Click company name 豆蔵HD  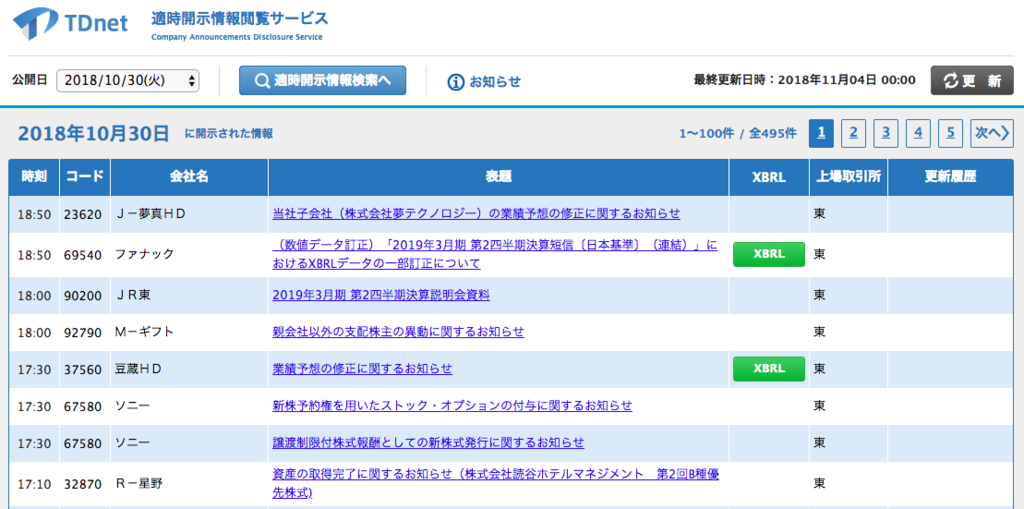[138, 369]
